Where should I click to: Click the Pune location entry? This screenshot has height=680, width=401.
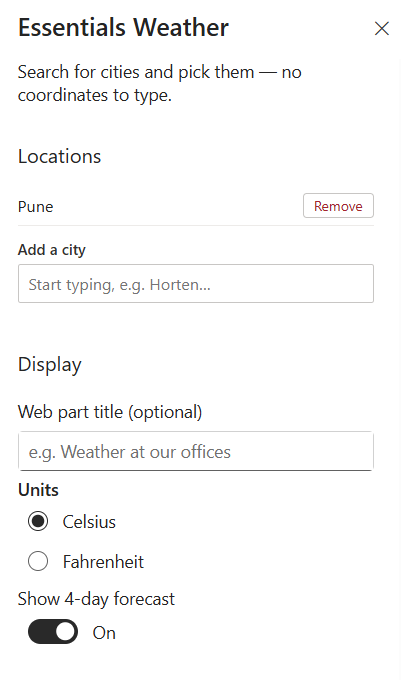(36, 207)
